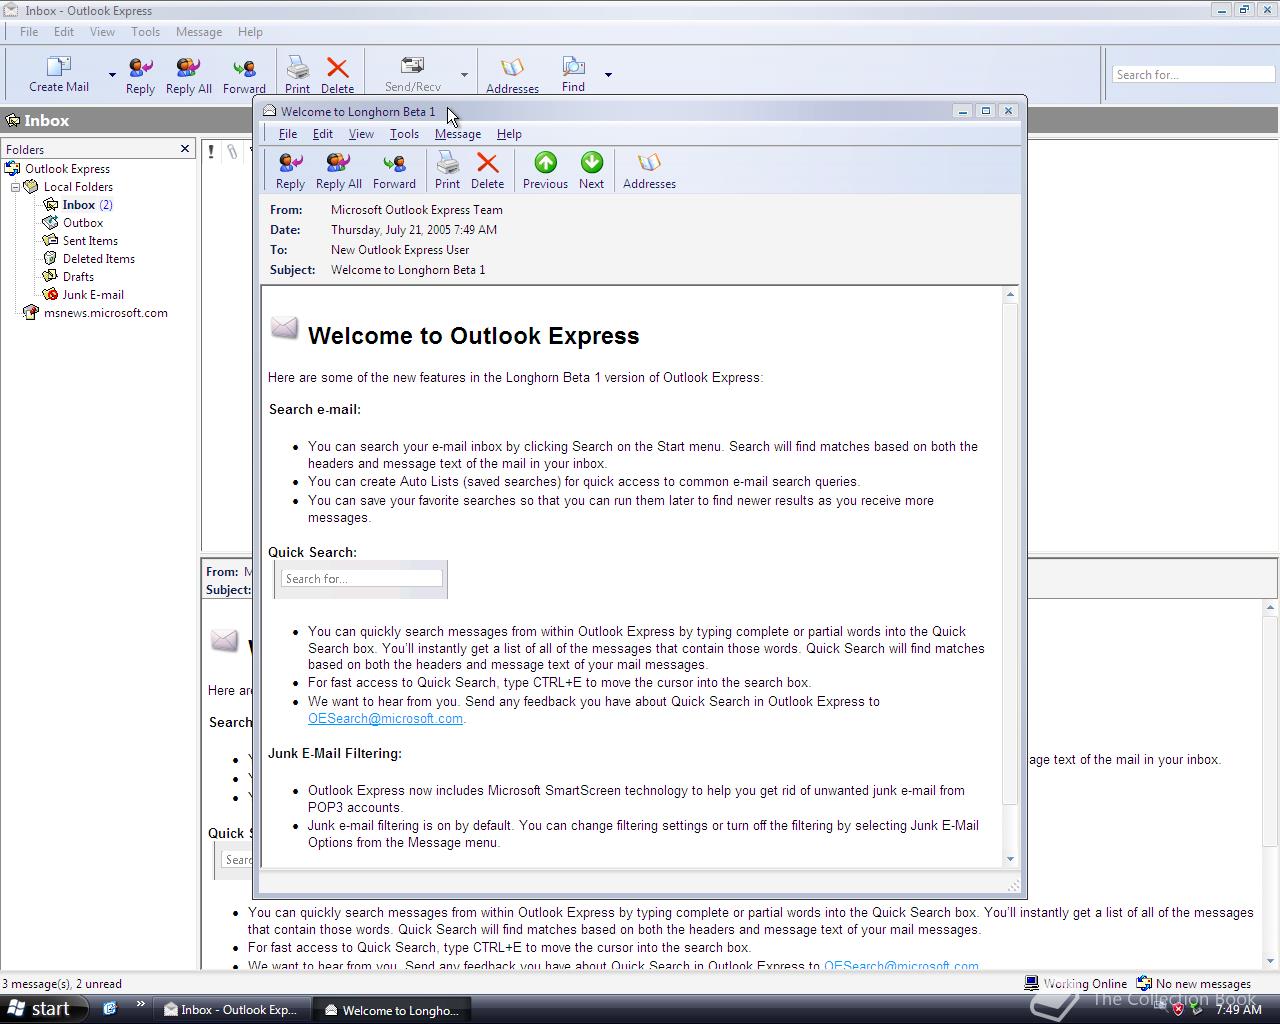The width and height of the screenshot is (1280, 1024).
Task: Go to Next message
Action: pyautogui.click(x=591, y=170)
